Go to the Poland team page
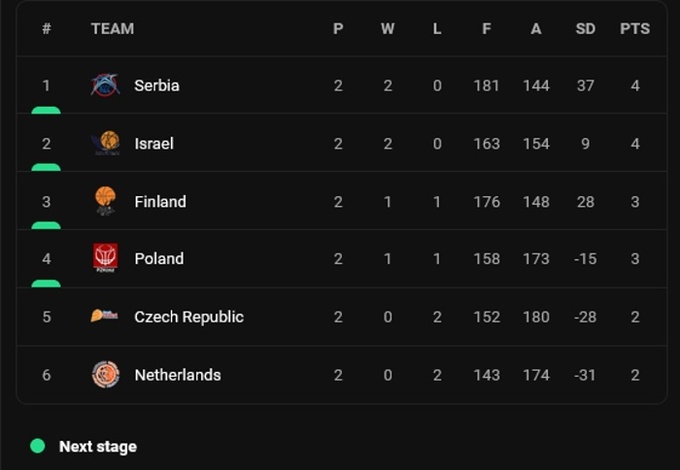 (x=159, y=259)
